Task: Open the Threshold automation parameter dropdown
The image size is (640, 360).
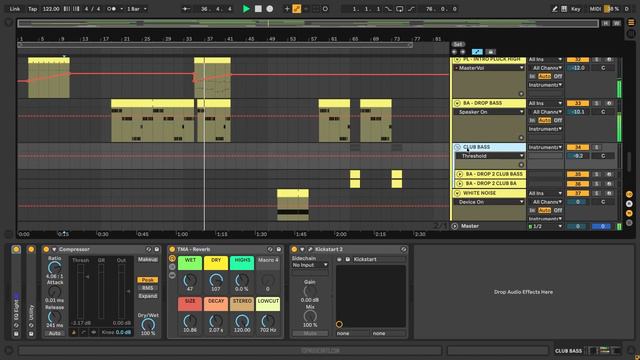Action: [x=490, y=156]
